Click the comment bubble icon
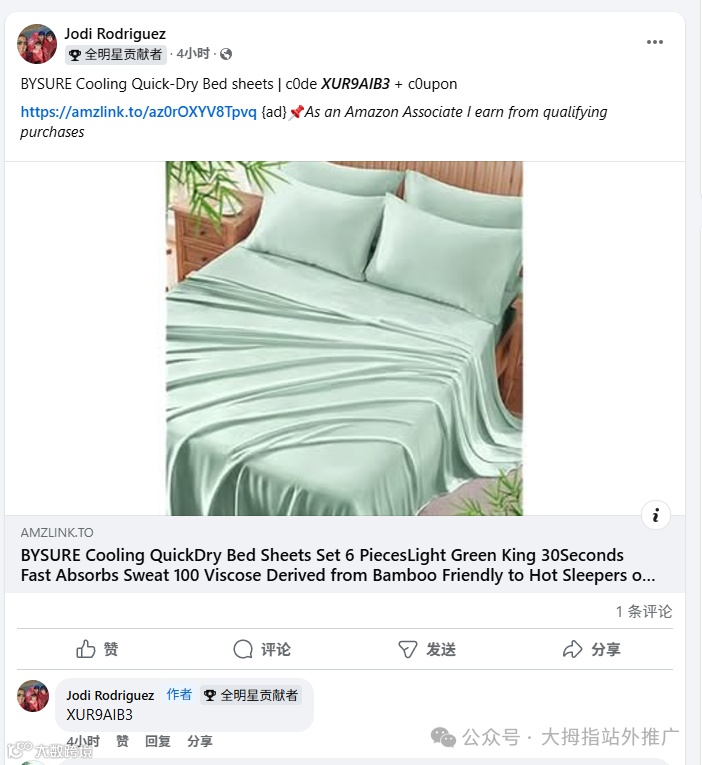Screen dimensions: 702x765 (x=243, y=649)
